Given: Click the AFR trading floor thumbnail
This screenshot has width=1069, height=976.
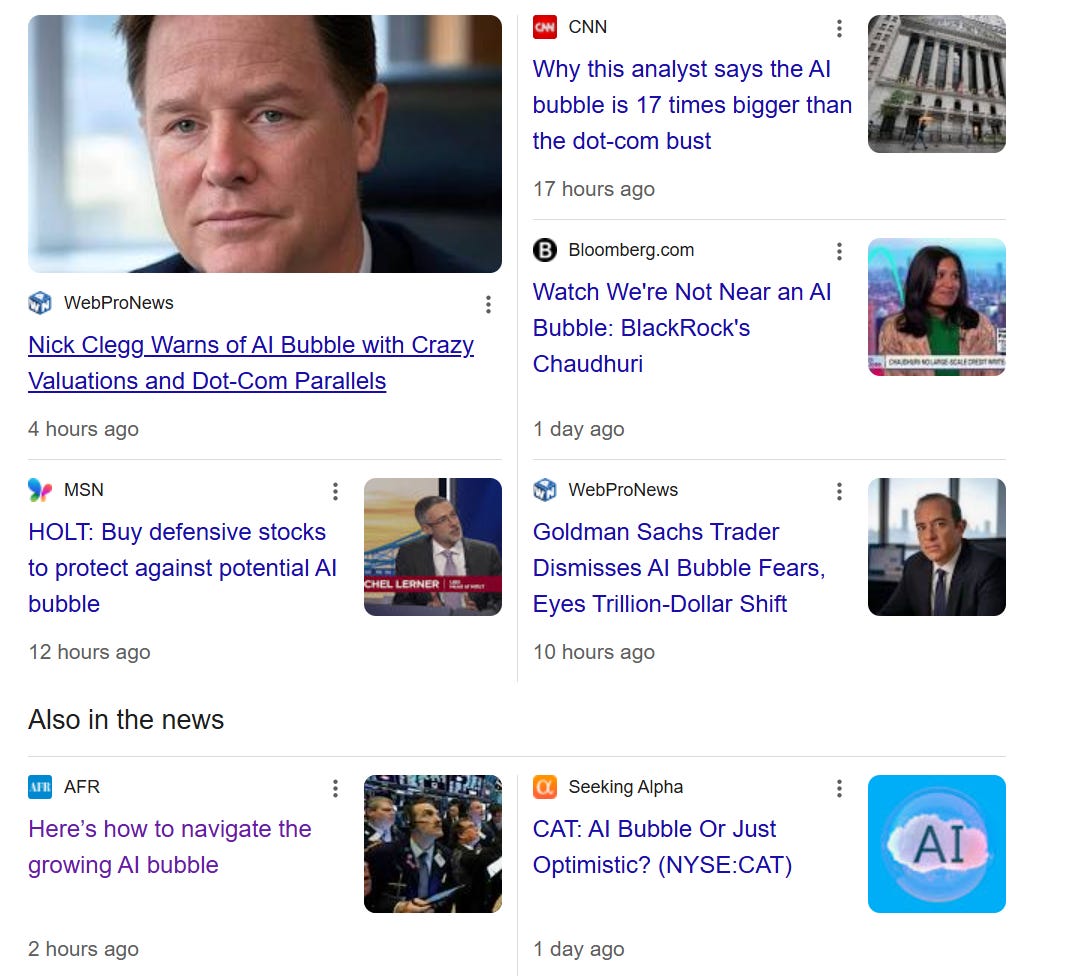Looking at the screenshot, I should click(x=433, y=844).
